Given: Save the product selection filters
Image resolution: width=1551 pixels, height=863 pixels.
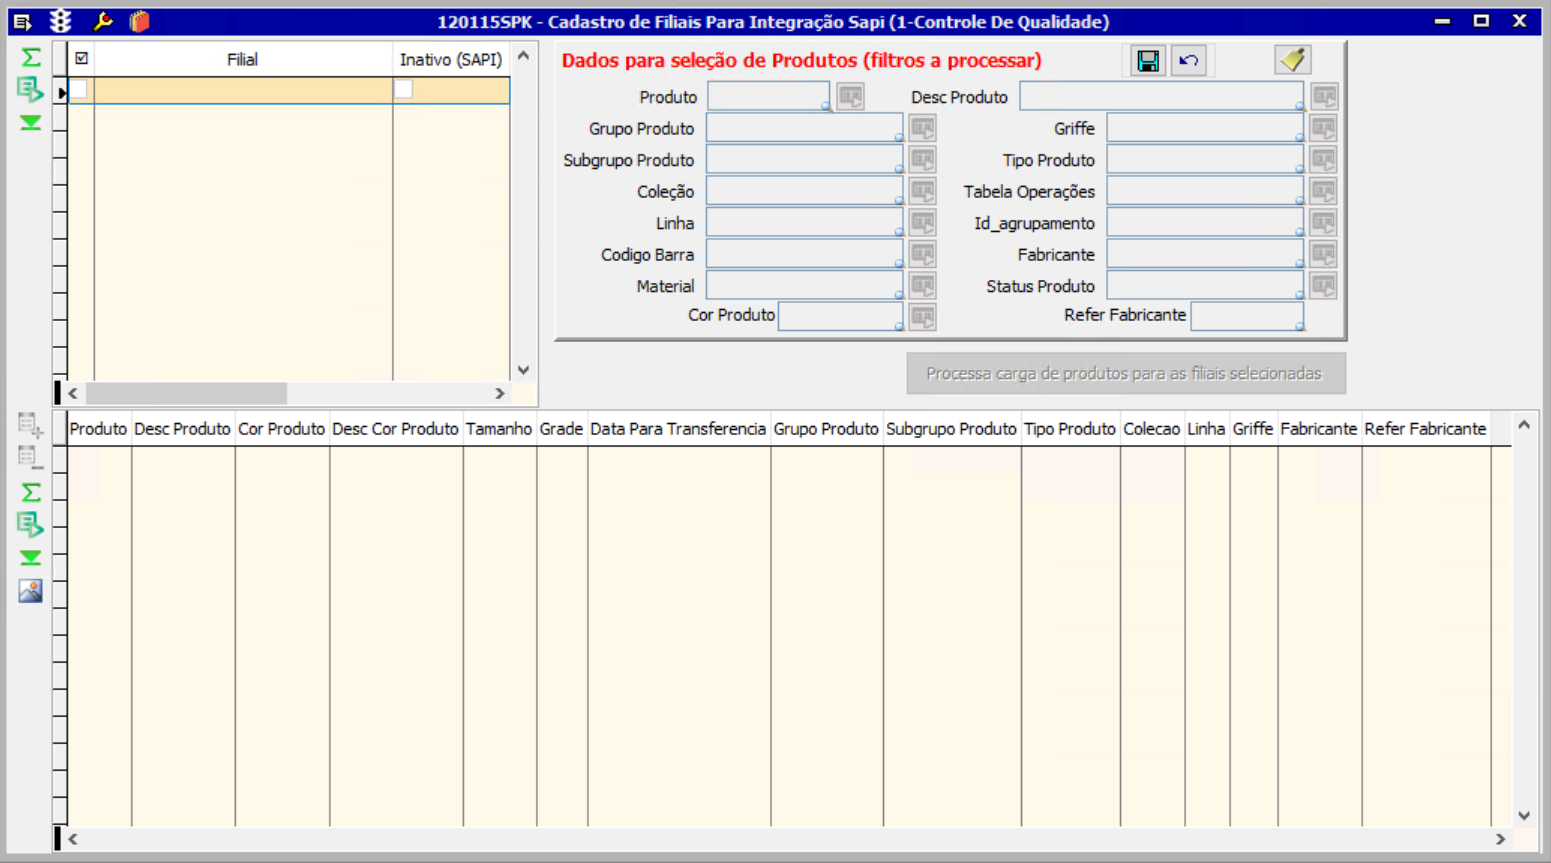Looking at the screenshot, I should pos(1148,61).
